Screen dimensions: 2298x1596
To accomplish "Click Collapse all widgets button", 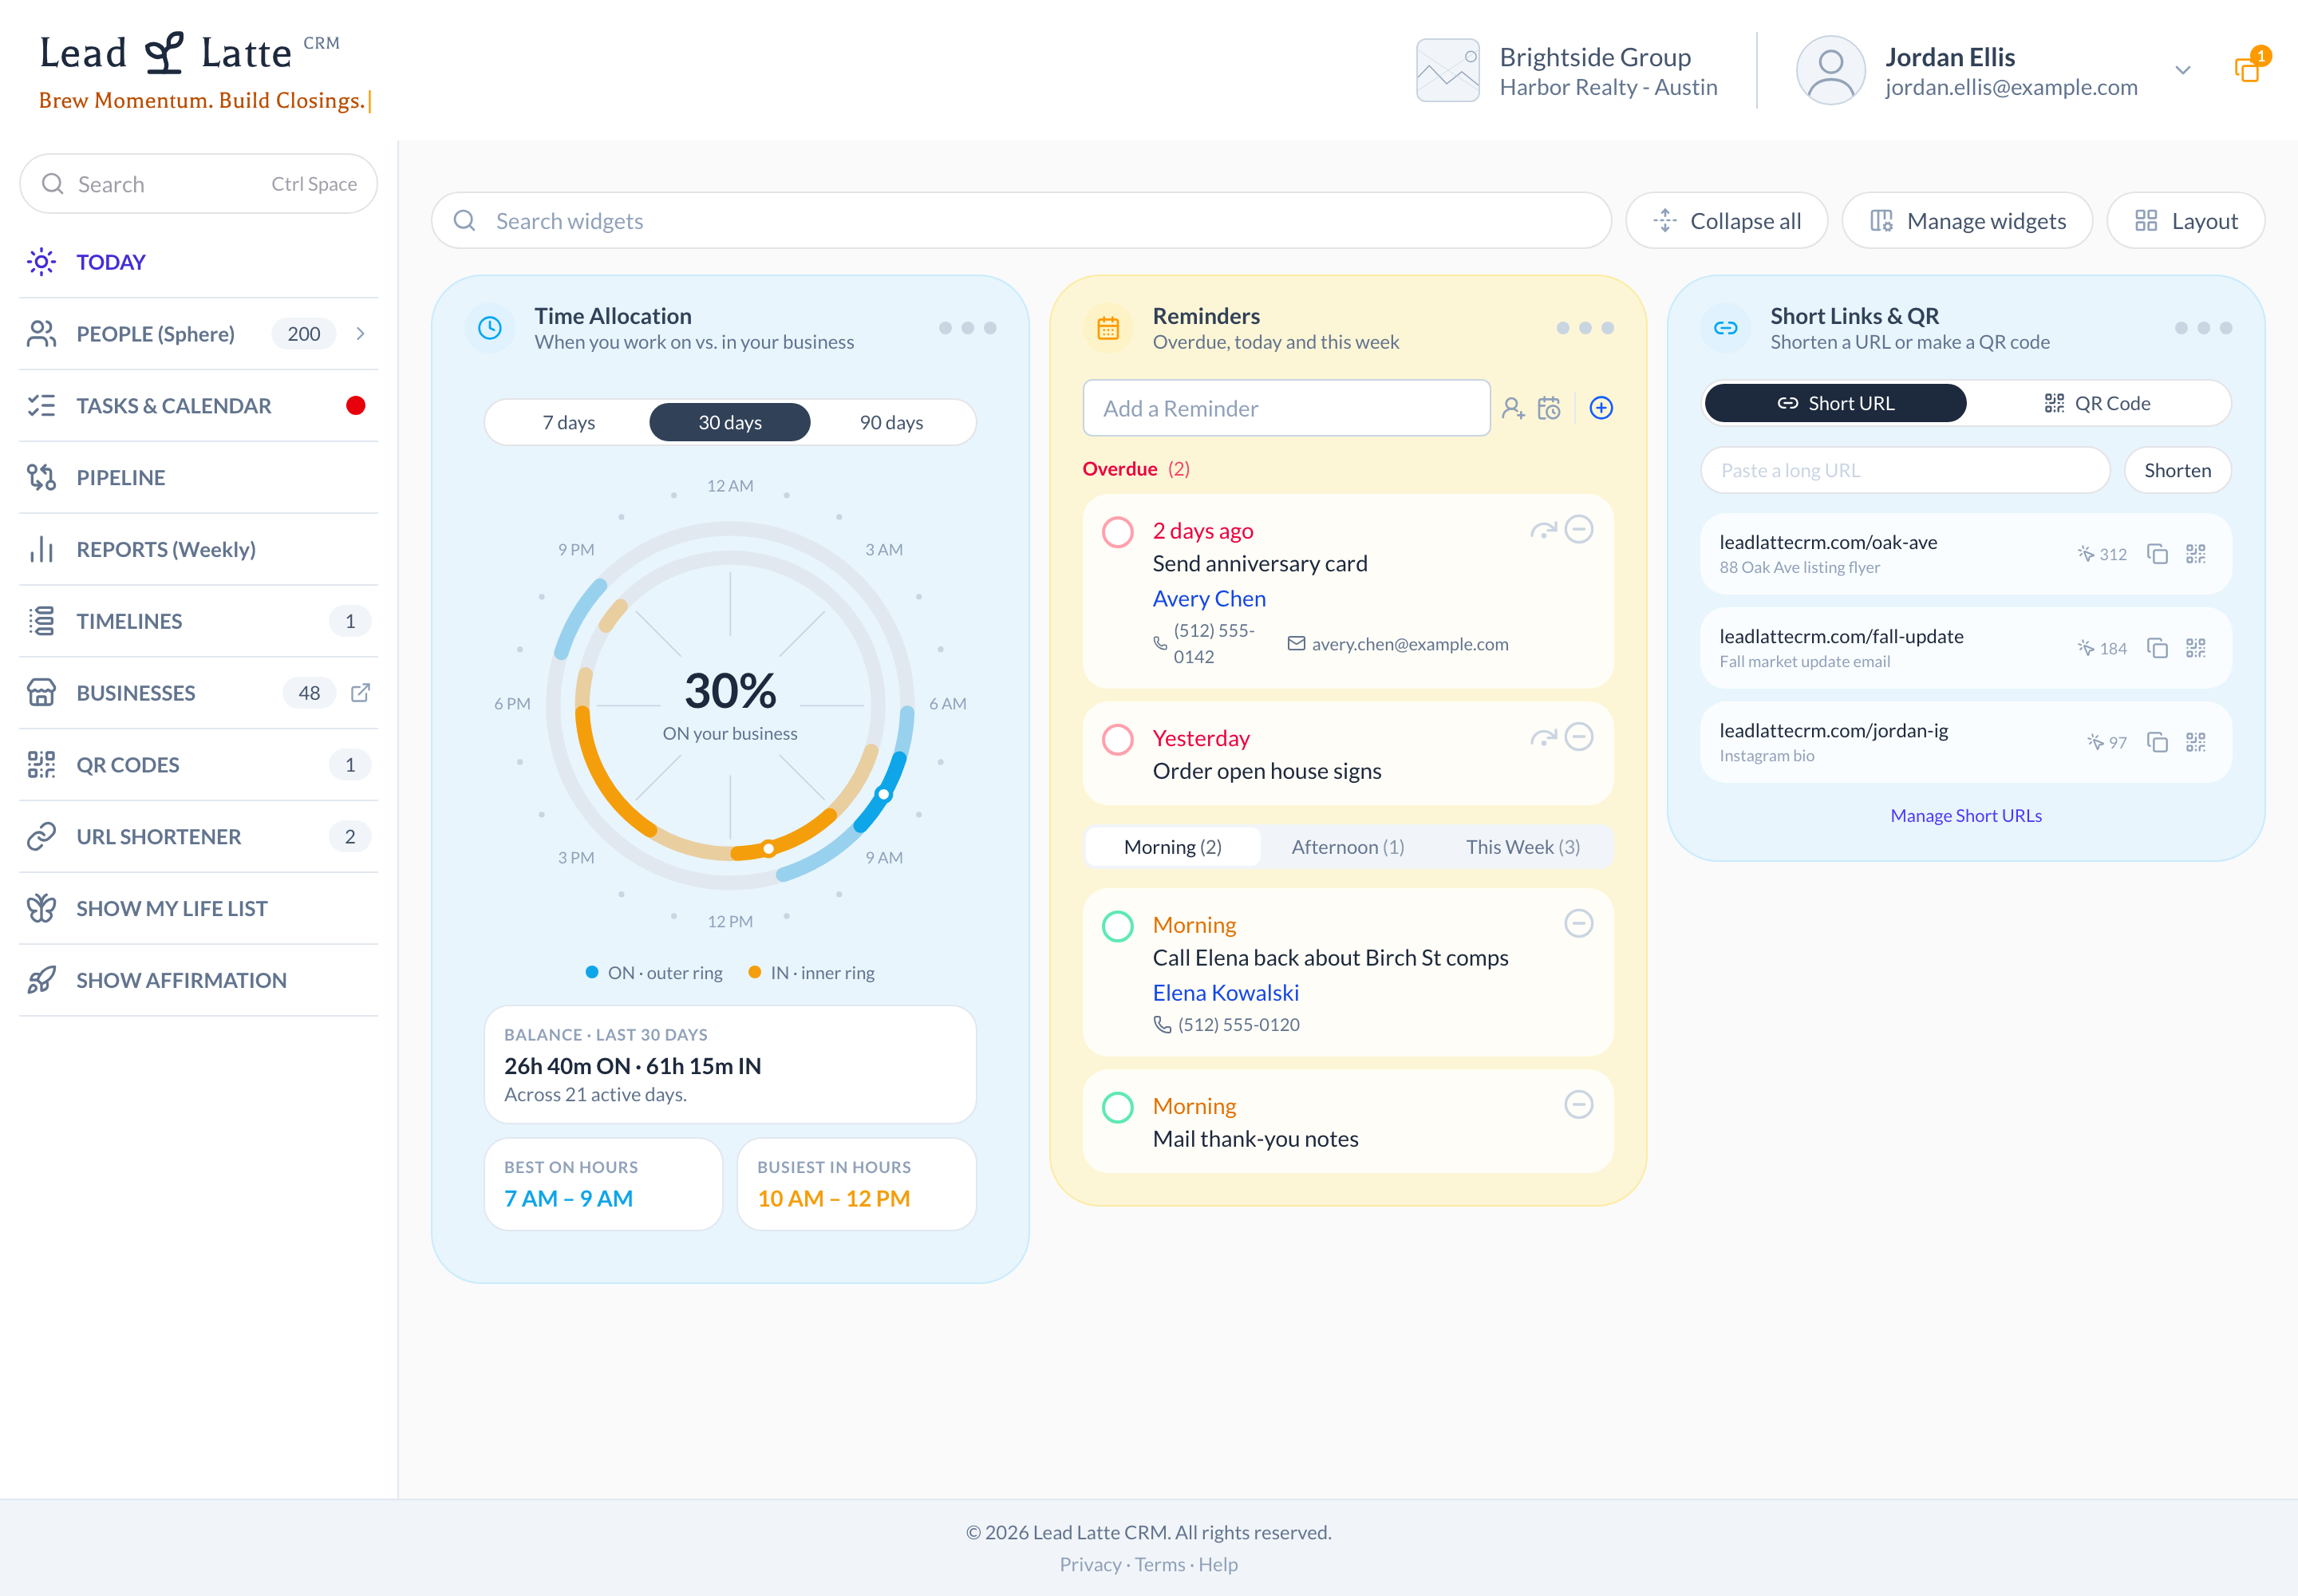I will [1727, 221].
